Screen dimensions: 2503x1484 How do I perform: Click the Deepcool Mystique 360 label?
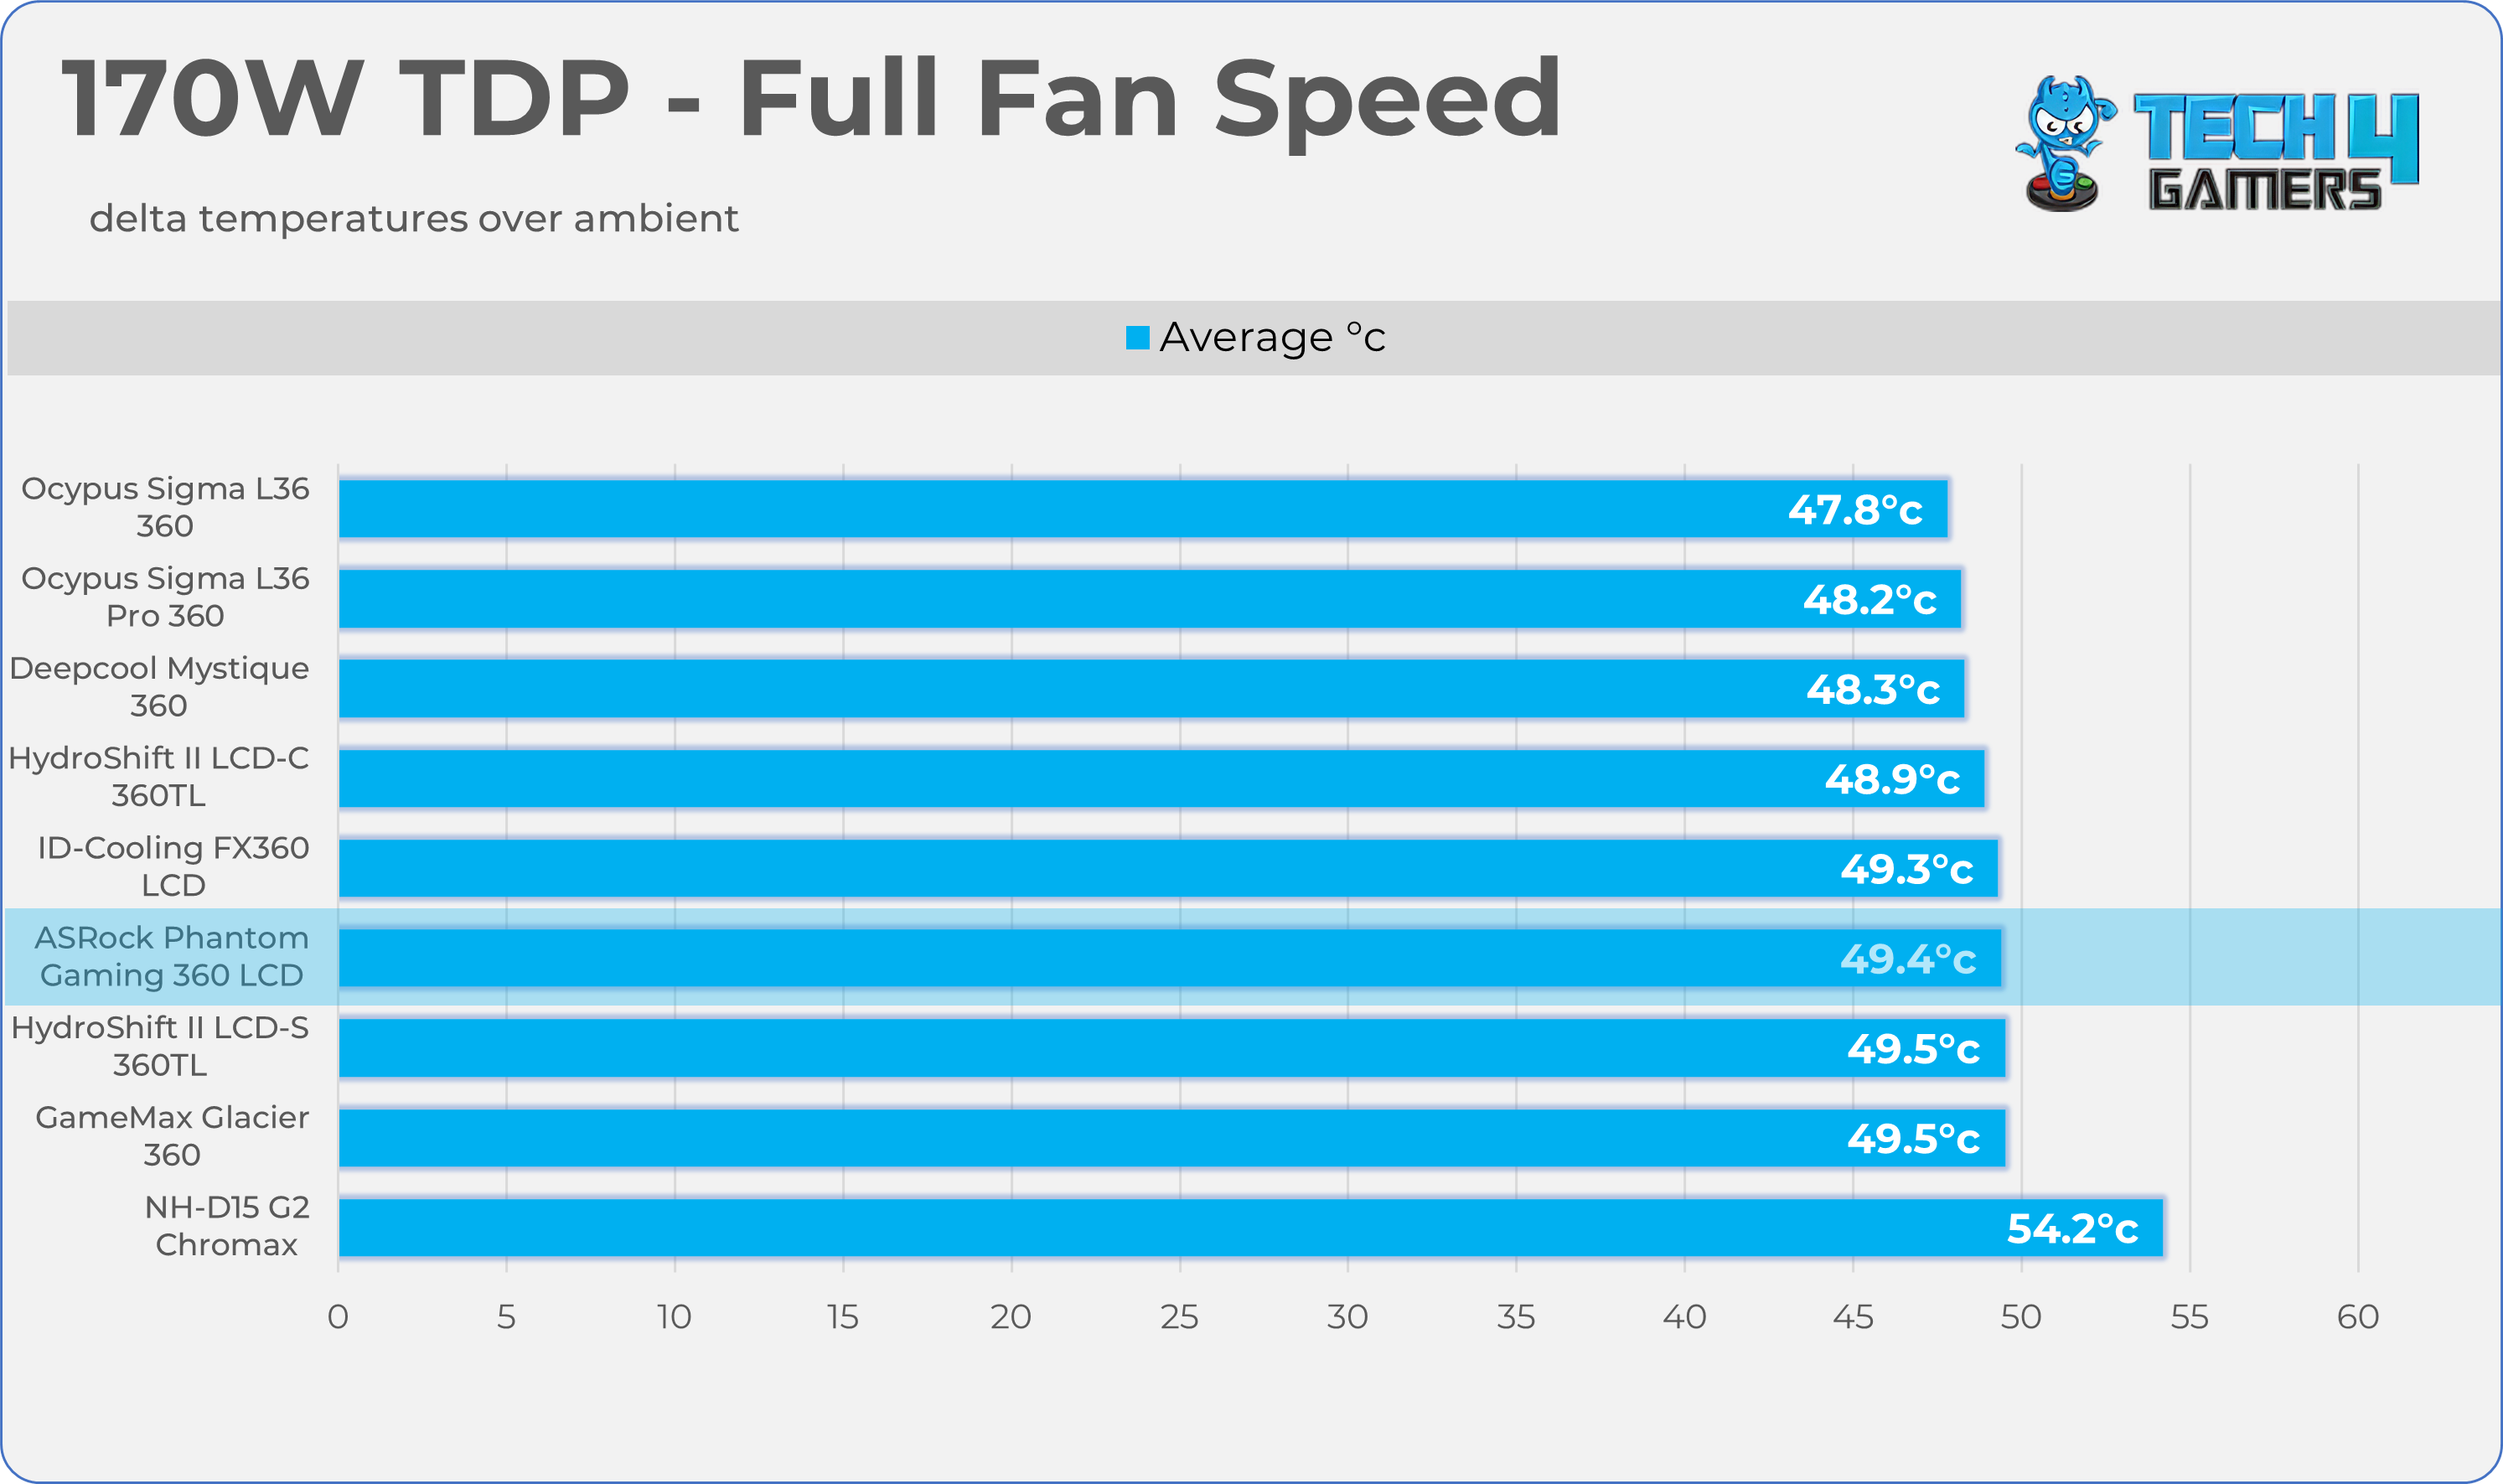pyautogui.click(x=159, y=686)
